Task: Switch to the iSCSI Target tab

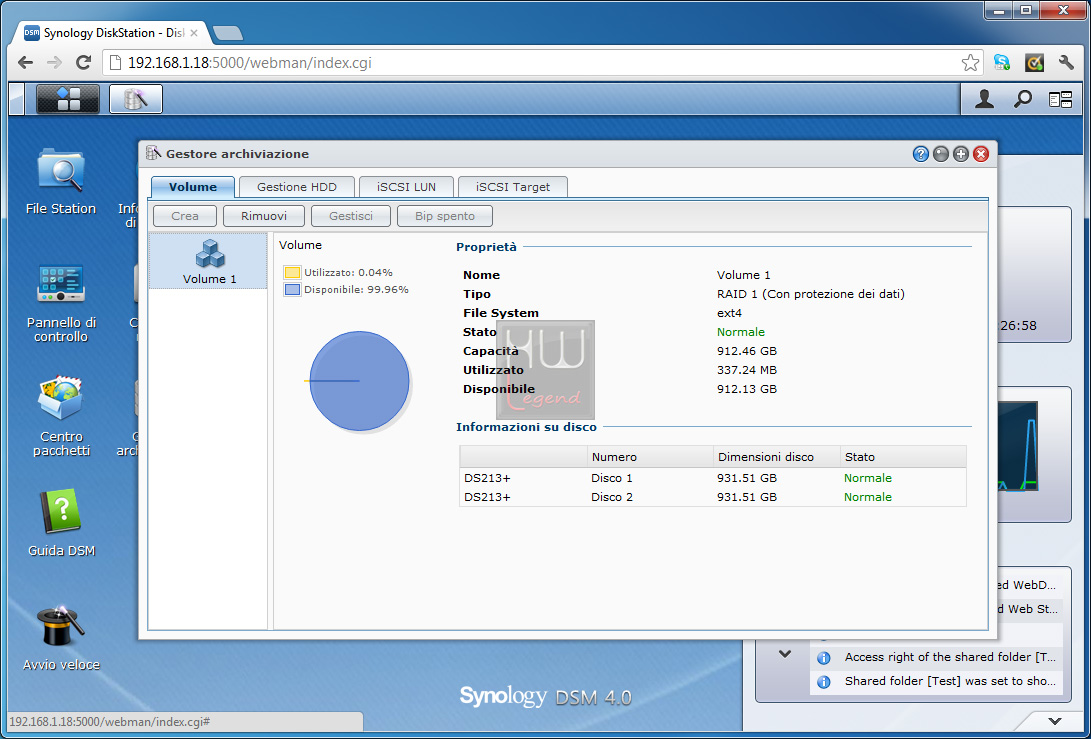Action: coord(513,186)
